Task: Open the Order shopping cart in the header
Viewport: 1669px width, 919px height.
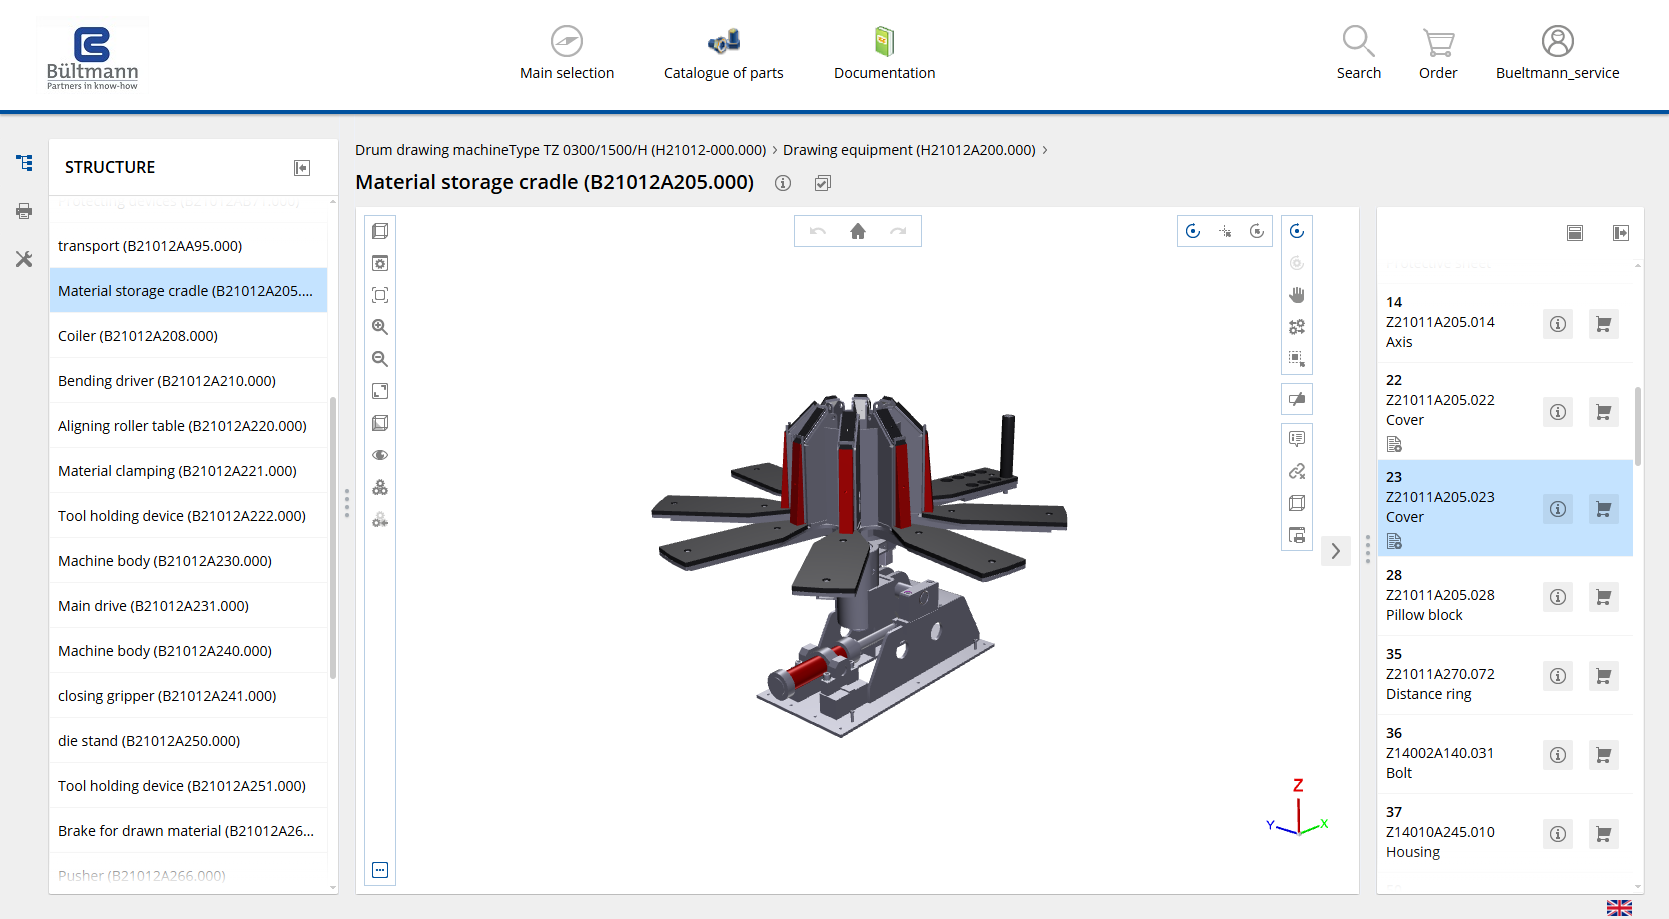Action: point(1438,53)
